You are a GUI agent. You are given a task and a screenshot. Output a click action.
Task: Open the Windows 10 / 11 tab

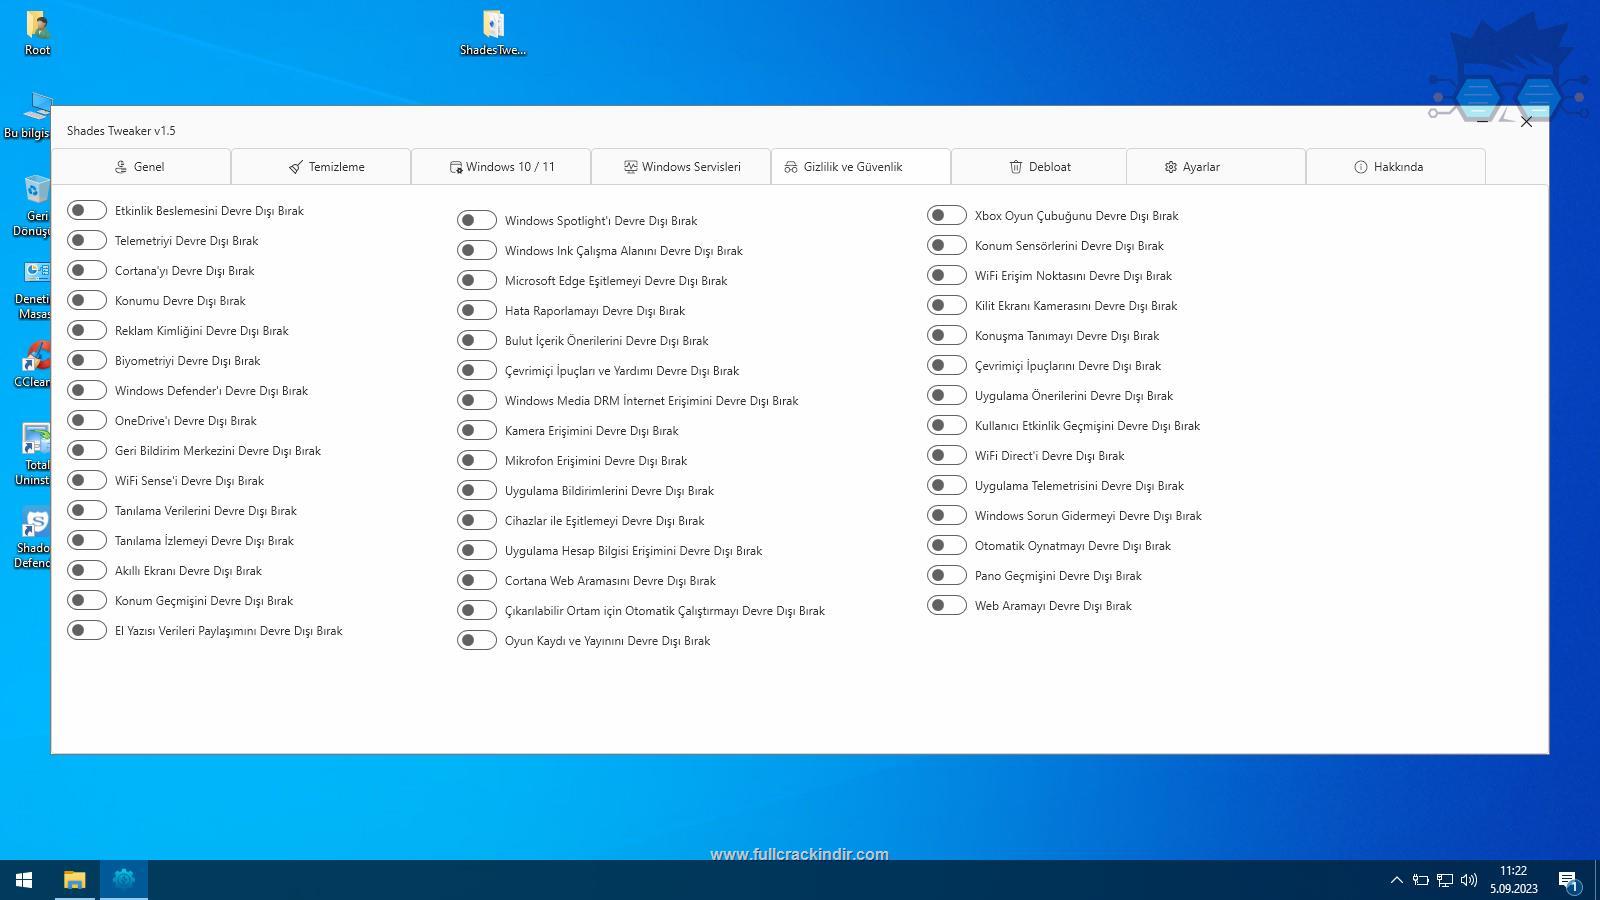coord(501,167)
